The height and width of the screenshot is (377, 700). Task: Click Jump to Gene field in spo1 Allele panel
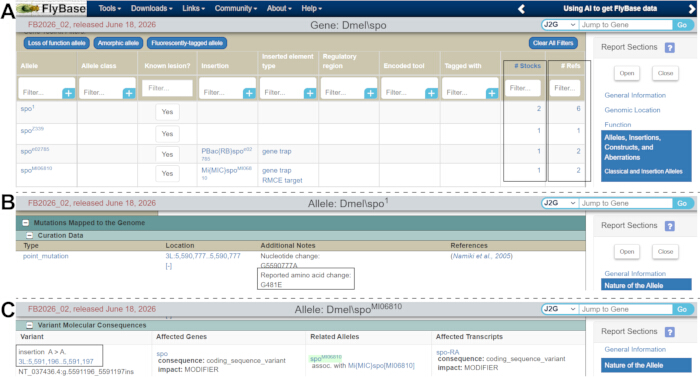click(x=626, y=203)
